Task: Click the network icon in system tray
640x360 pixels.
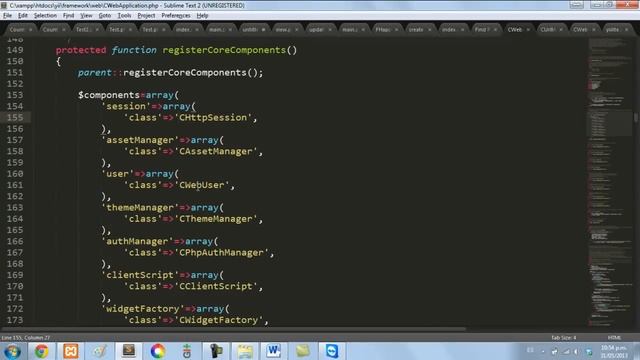Action: pyautogui.click(x=566, y=351)
